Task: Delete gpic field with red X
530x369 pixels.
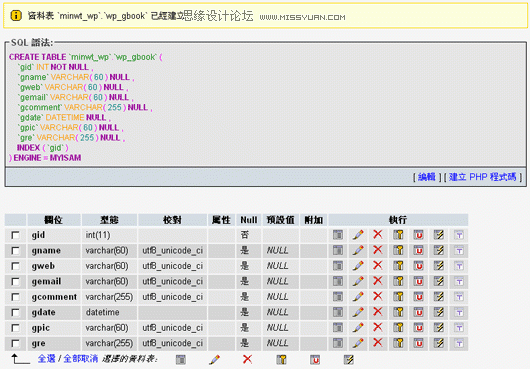Action: point(378,327)
